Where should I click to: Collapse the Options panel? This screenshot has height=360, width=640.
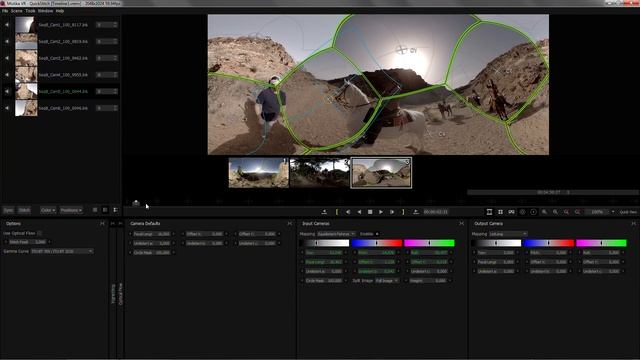pos(102,224)
